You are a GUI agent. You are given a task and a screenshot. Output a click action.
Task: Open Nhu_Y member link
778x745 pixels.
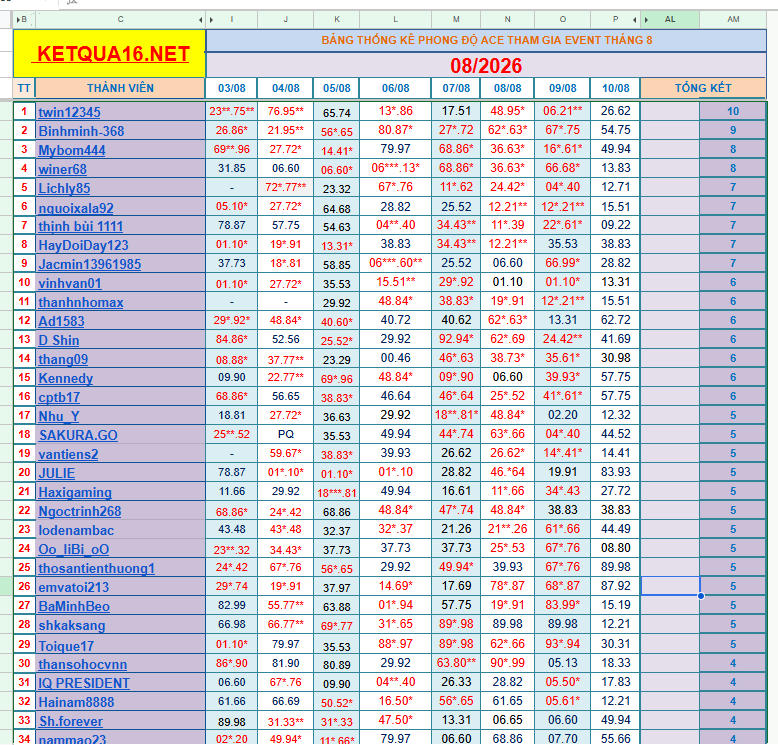pyautogui.click(x=59, y=416)
